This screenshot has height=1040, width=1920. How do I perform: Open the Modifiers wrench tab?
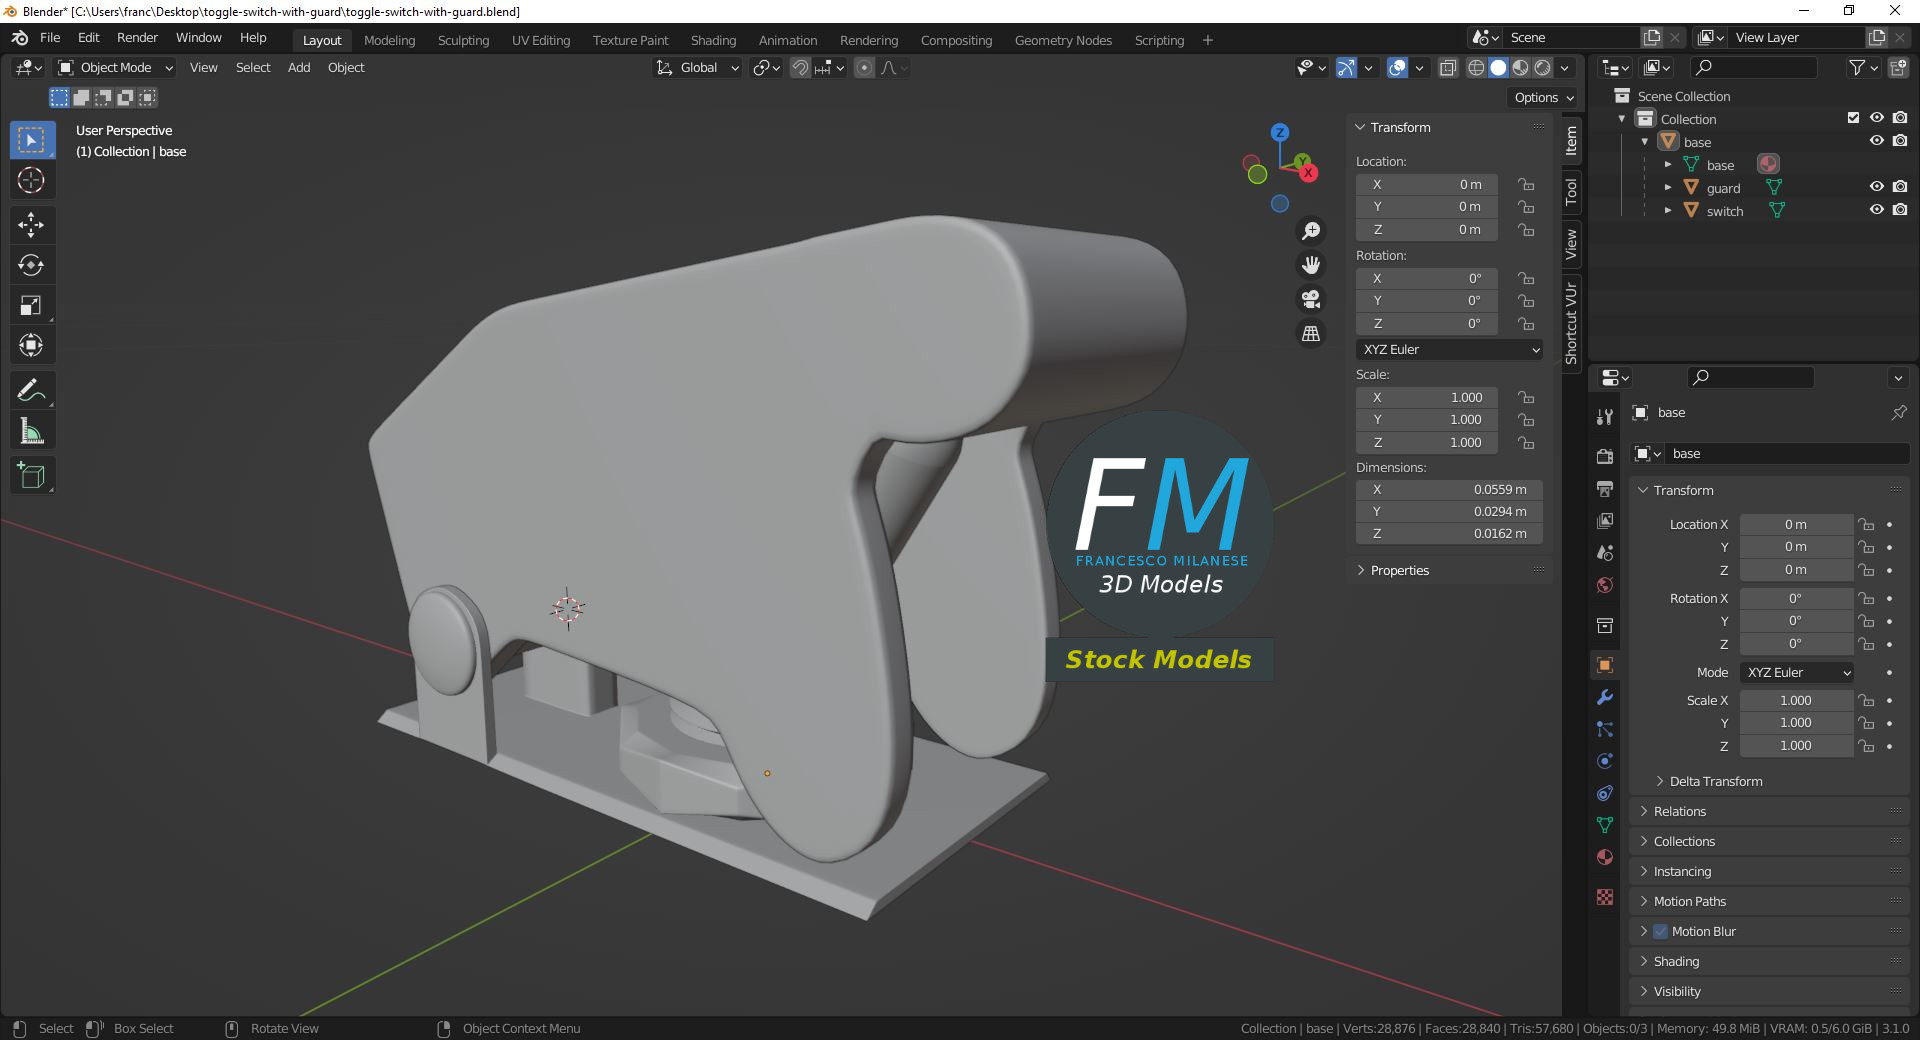coord(1605,697)
